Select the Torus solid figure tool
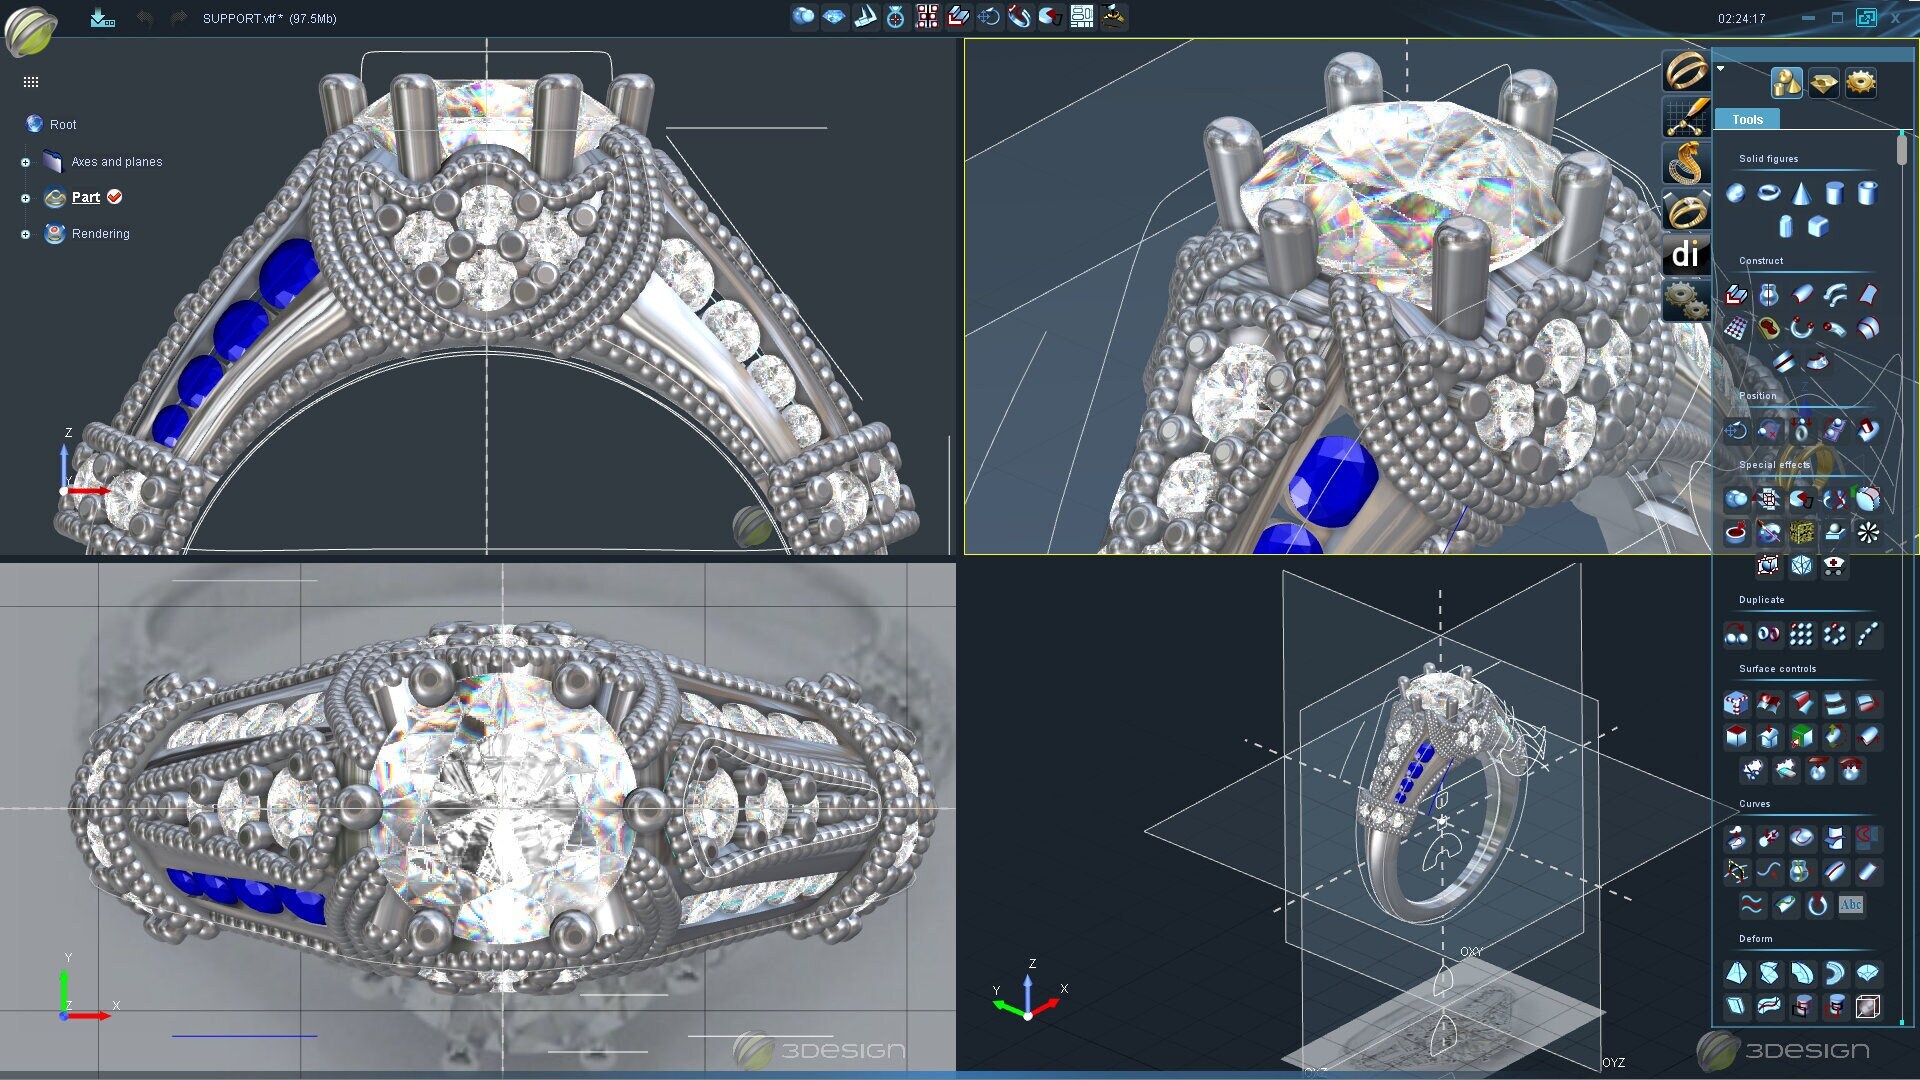Viewport: 1920px width, 1080px height. (x=1768, y=193)
